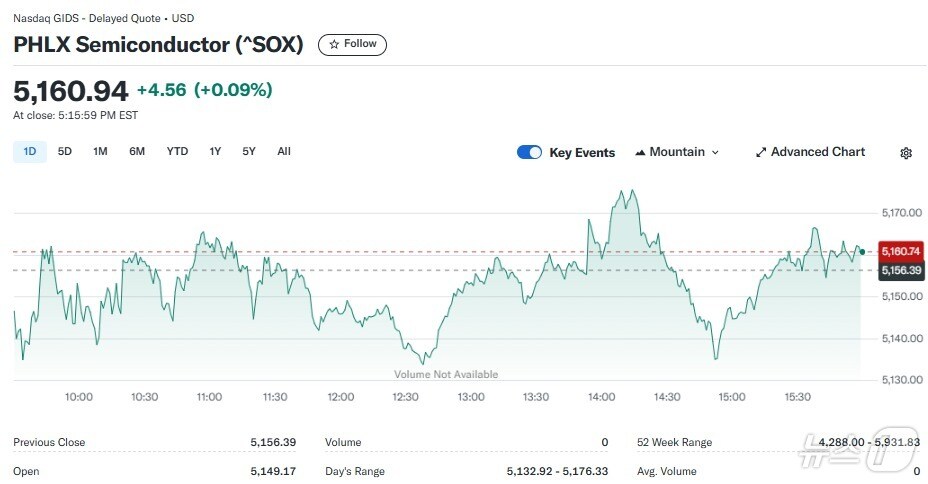928x484 pixels.
Task: Click the Follow button
Action: (x=352, y=44)
